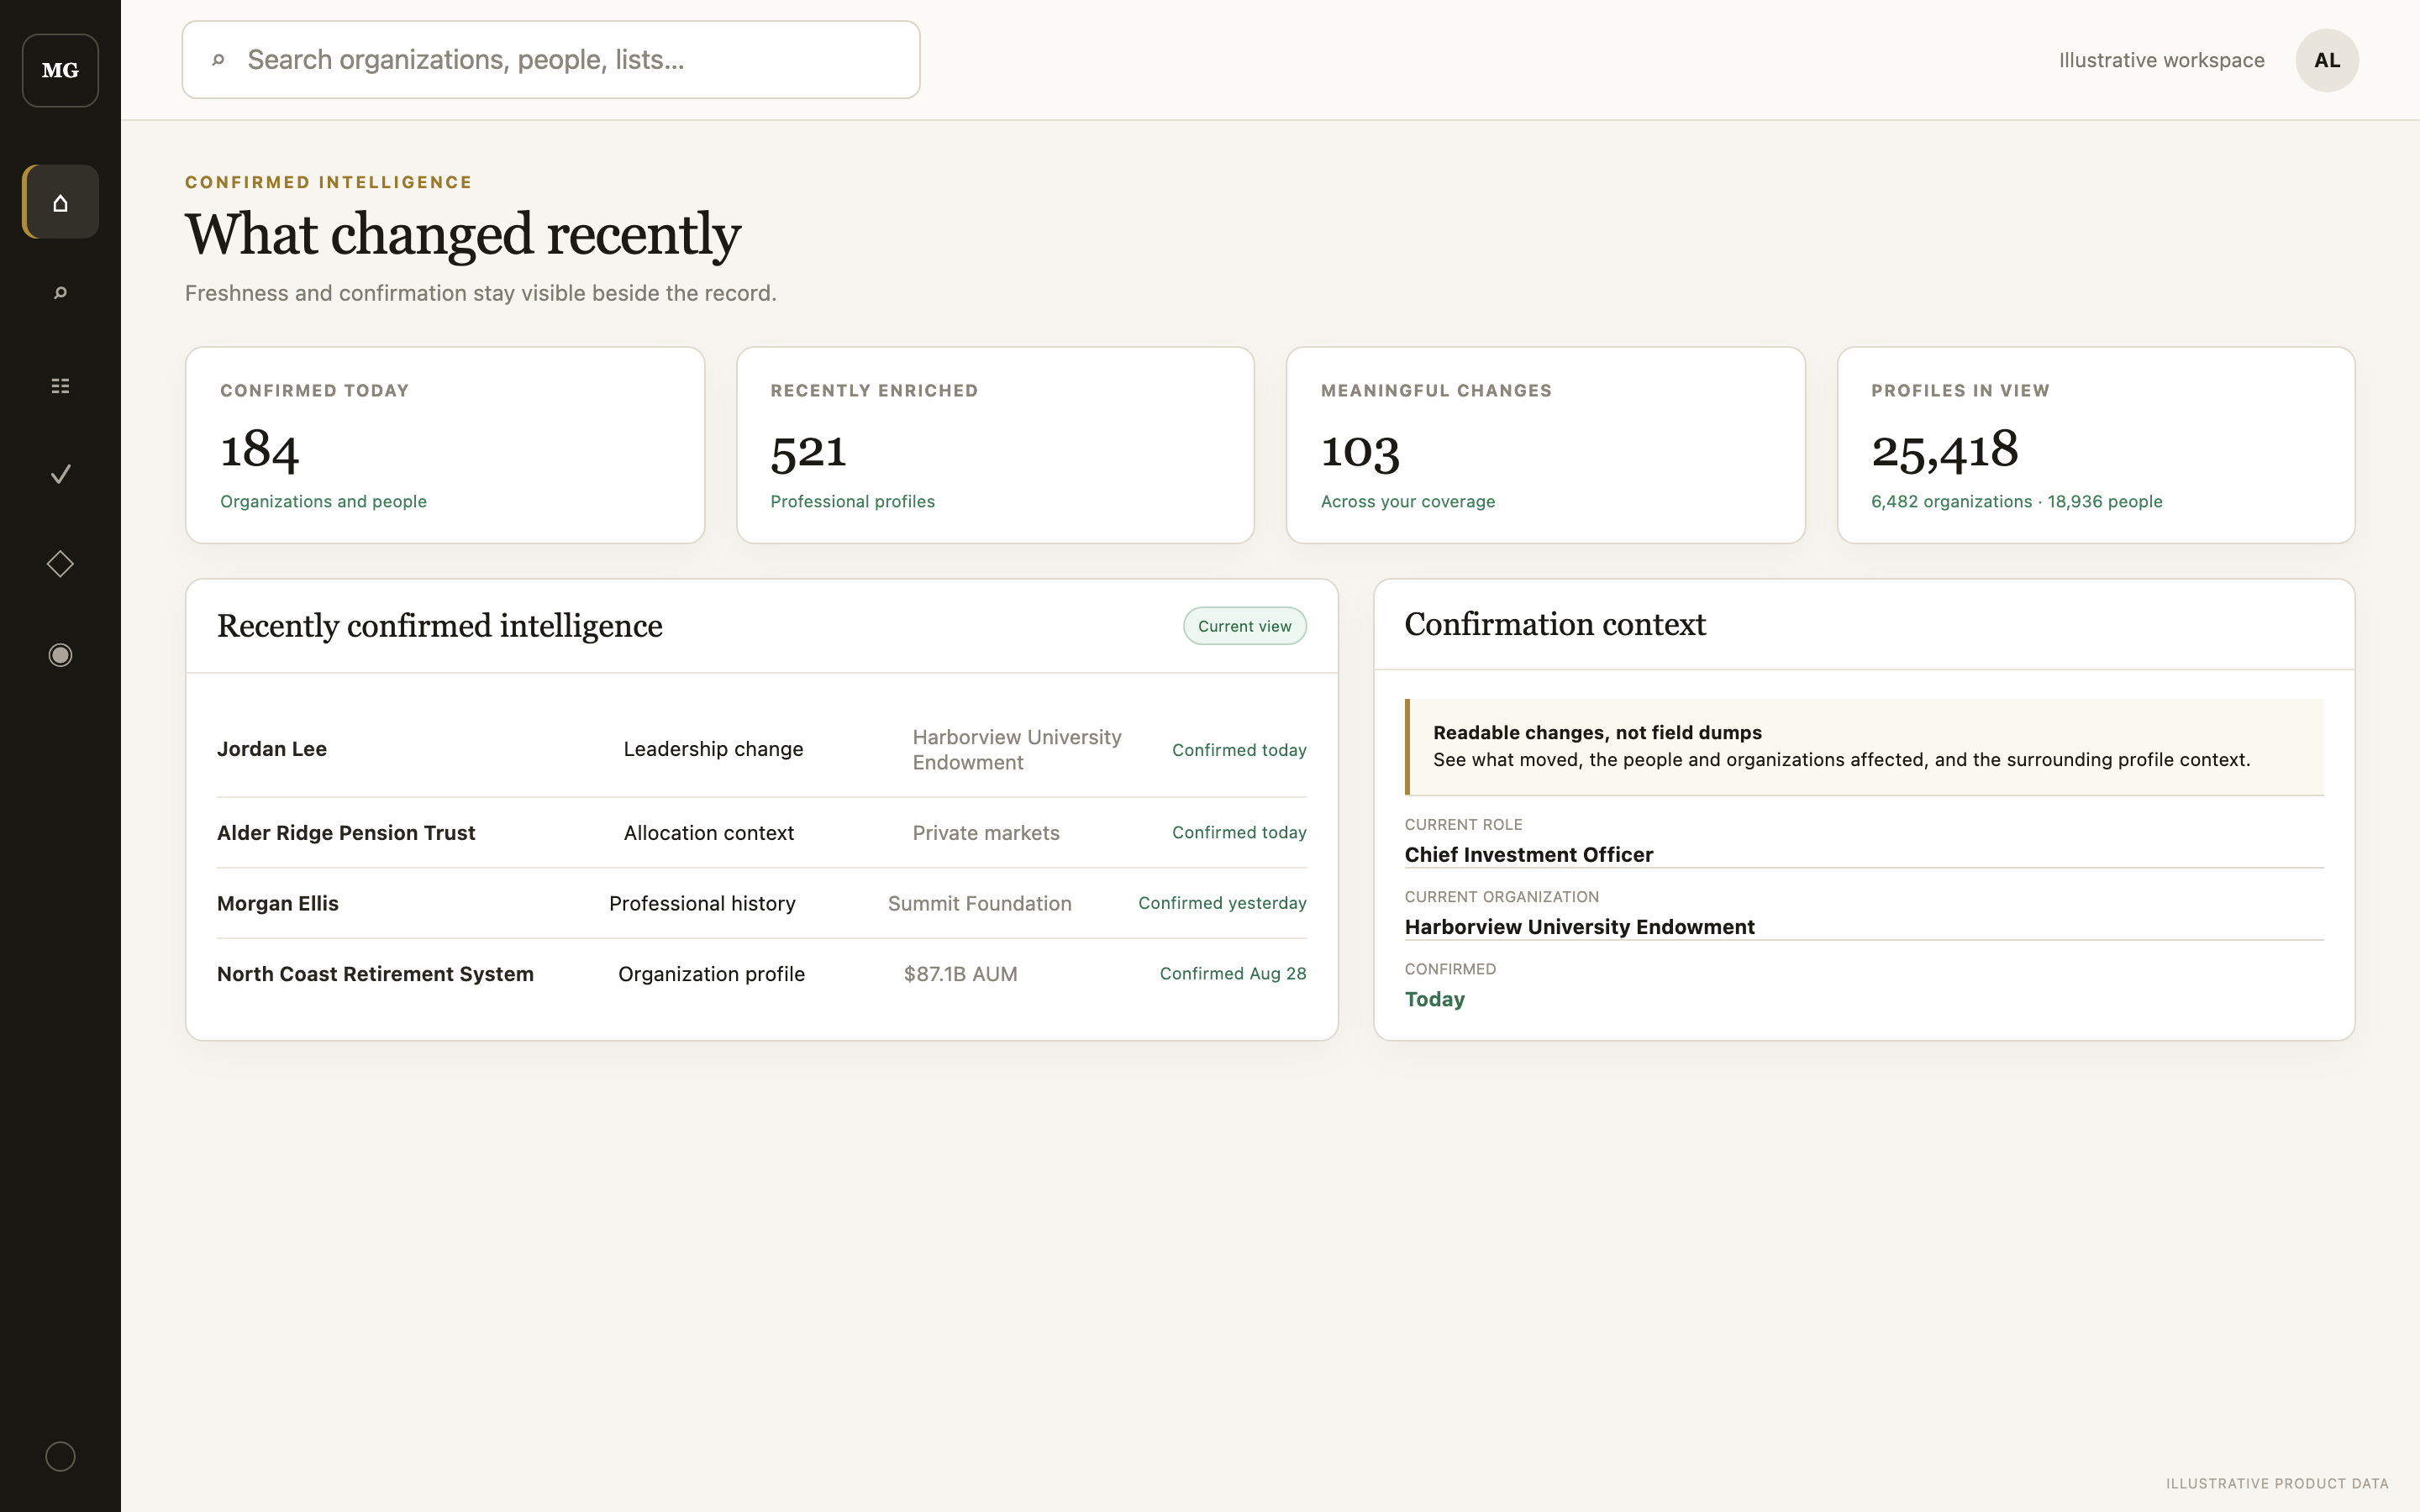The width and height of the screenshot is (2420, 1512).
Task: Click the Illustrative workspace label
Action: tap(2161, 60)
